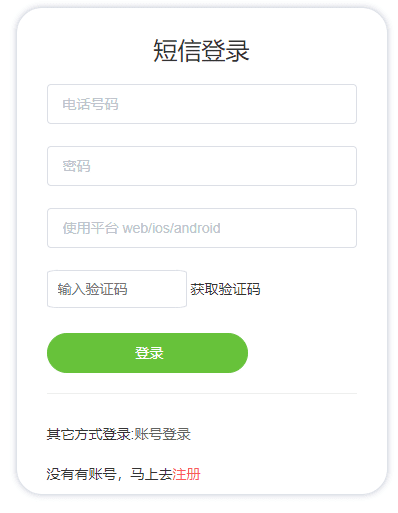Place cursor in phone number input
The image size is (398, 513).
202,104
